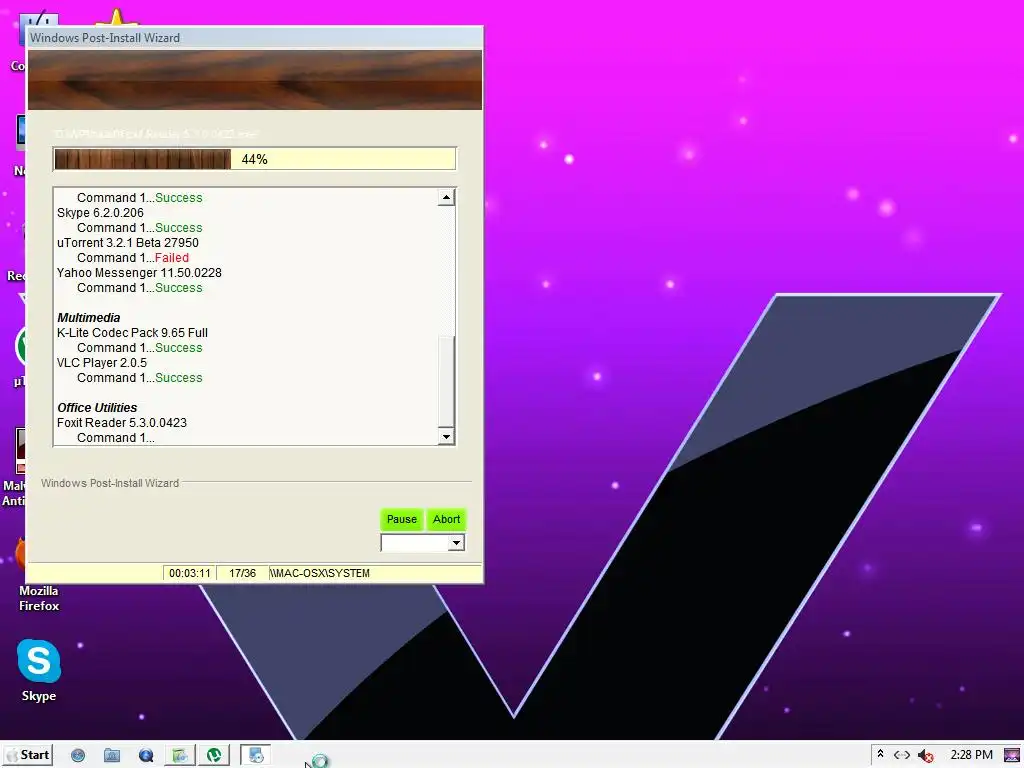Select the Post-Install Wizard taskbar button

255,756
